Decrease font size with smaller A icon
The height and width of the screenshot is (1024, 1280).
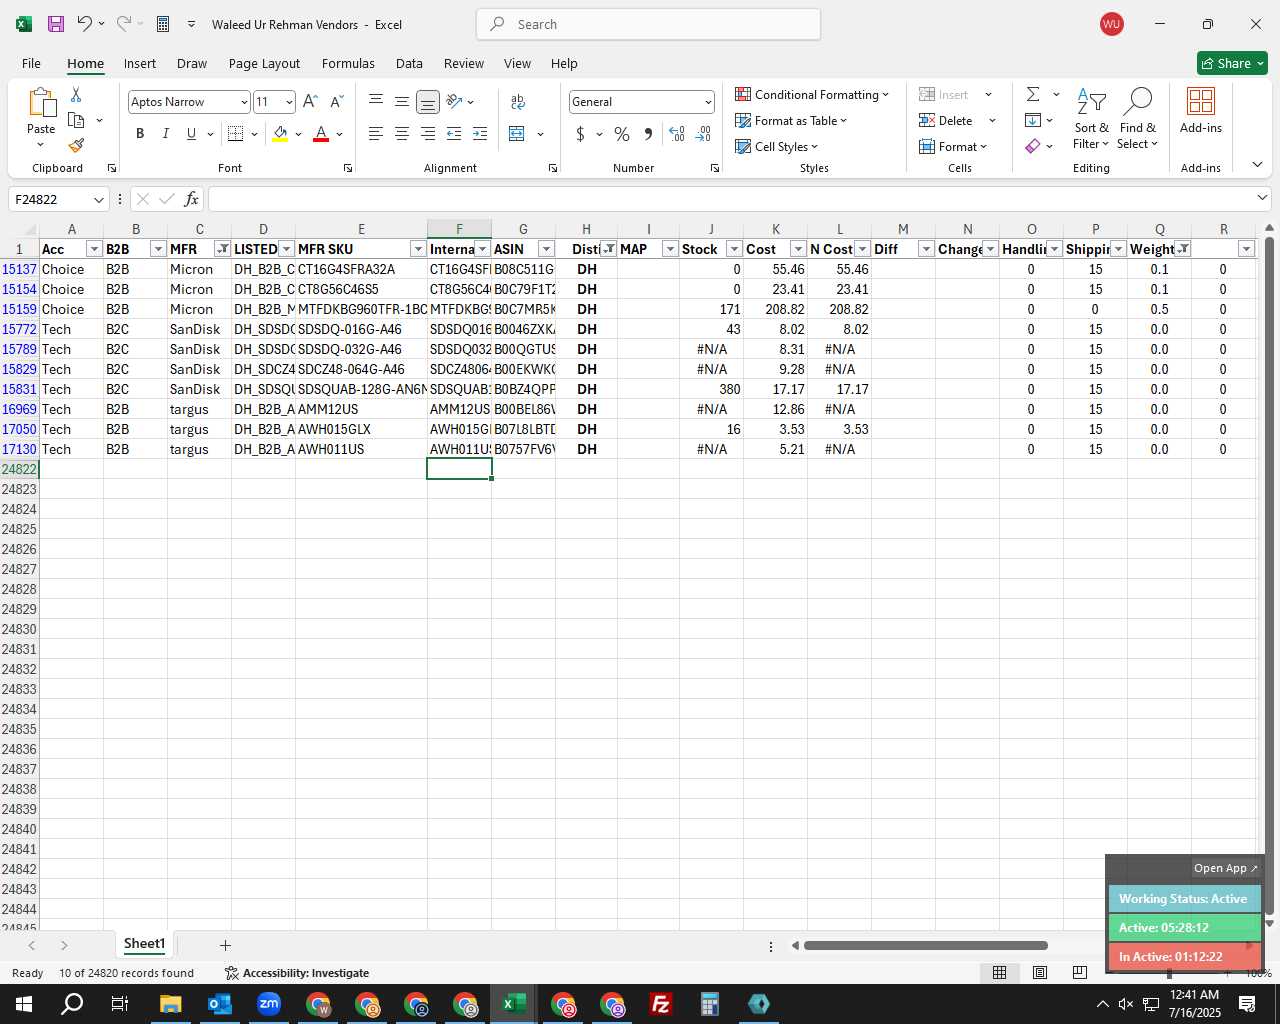[x=336, y=102]
